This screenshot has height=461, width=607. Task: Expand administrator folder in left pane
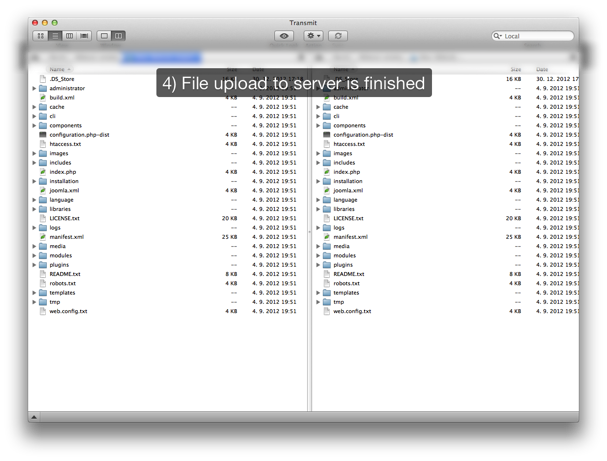coord(34,88)
